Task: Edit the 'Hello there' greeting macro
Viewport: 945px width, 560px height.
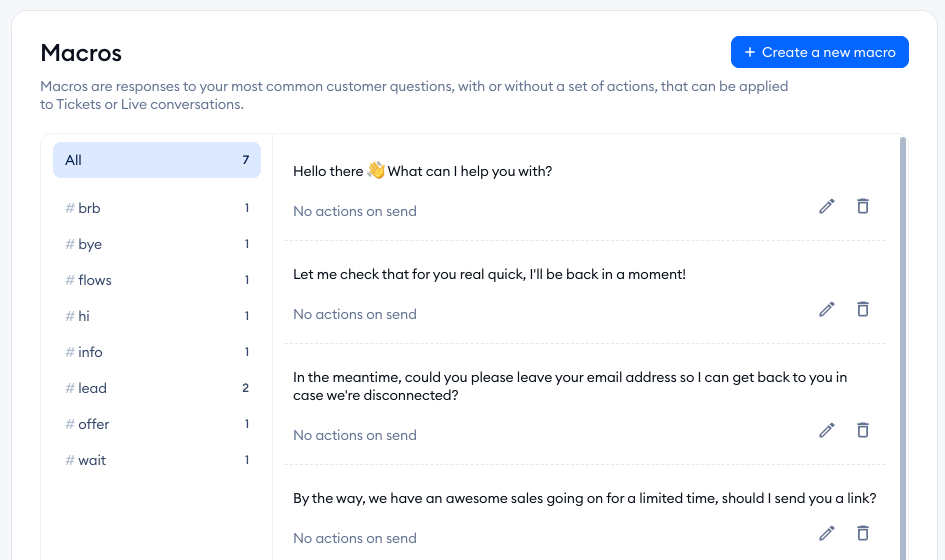Action: click(x=826, y=206)
